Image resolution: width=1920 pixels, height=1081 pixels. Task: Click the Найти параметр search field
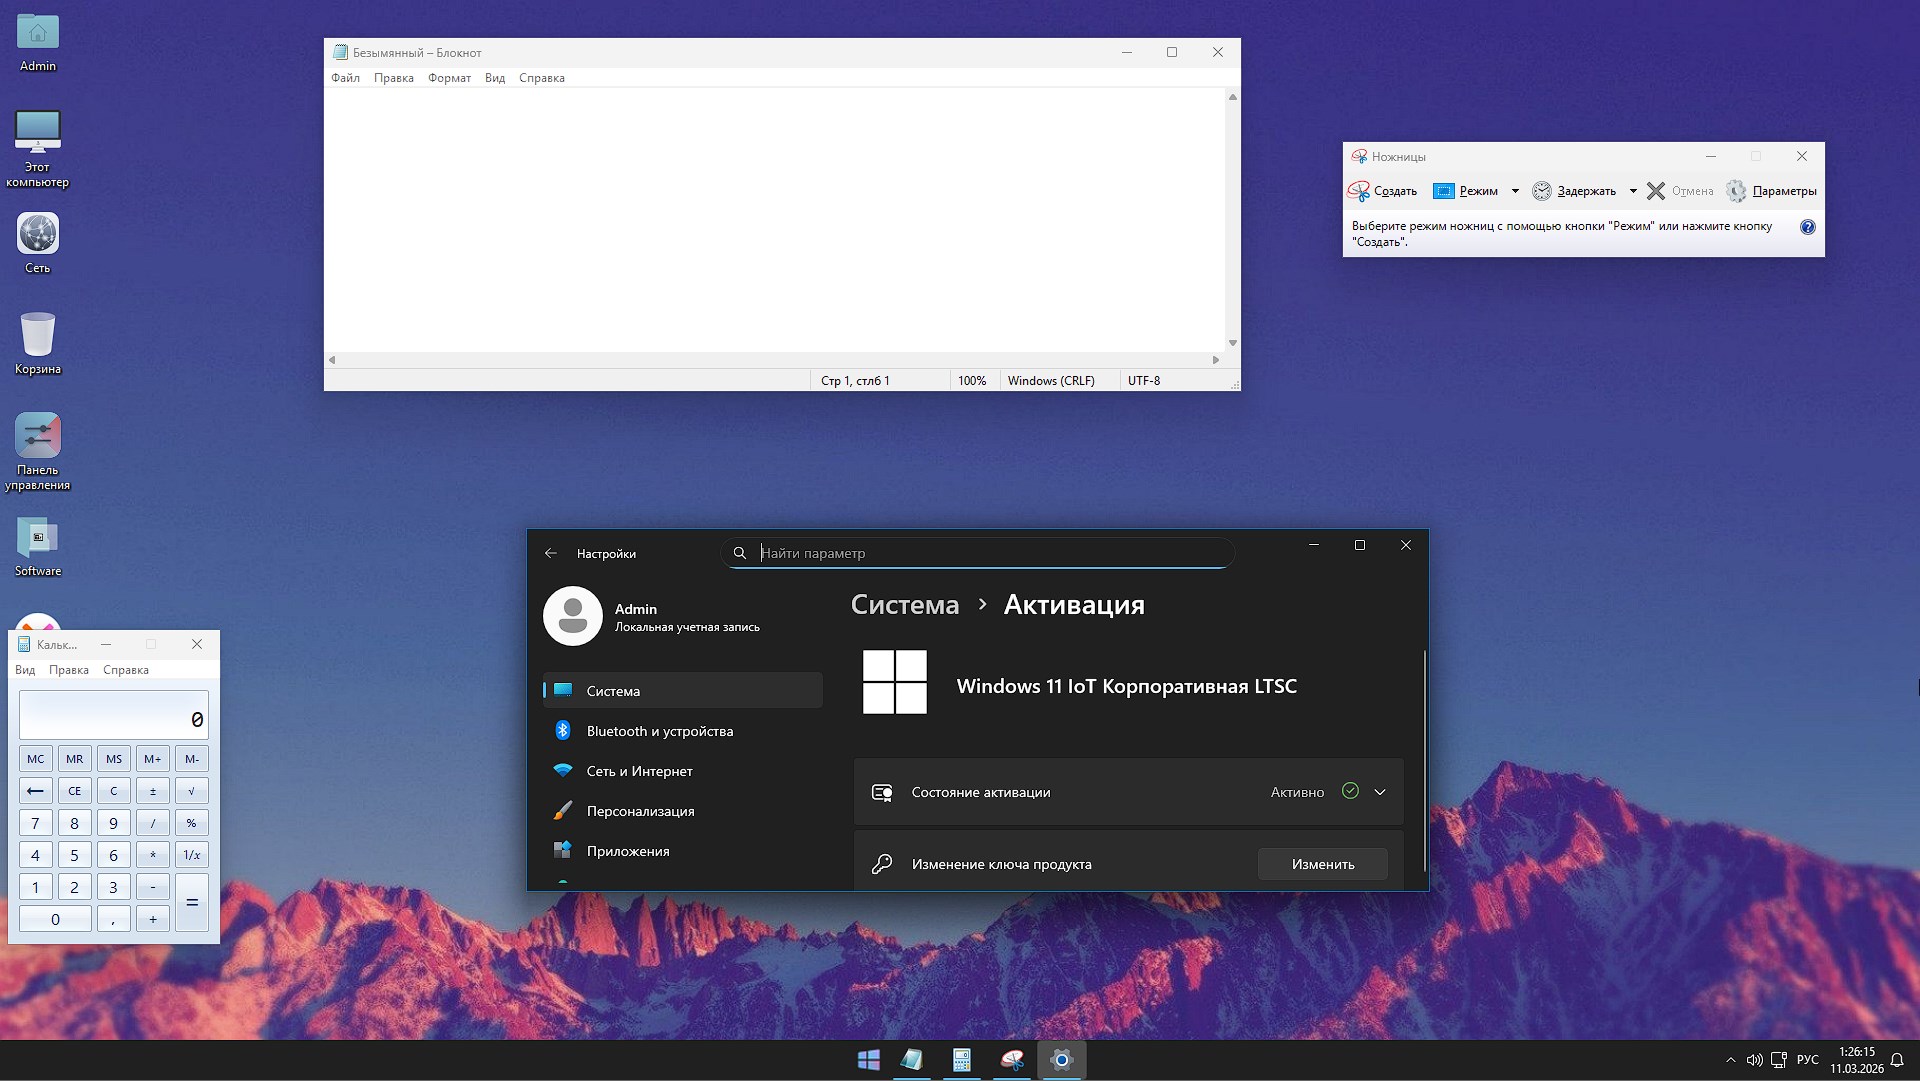[x=975, y=552]
